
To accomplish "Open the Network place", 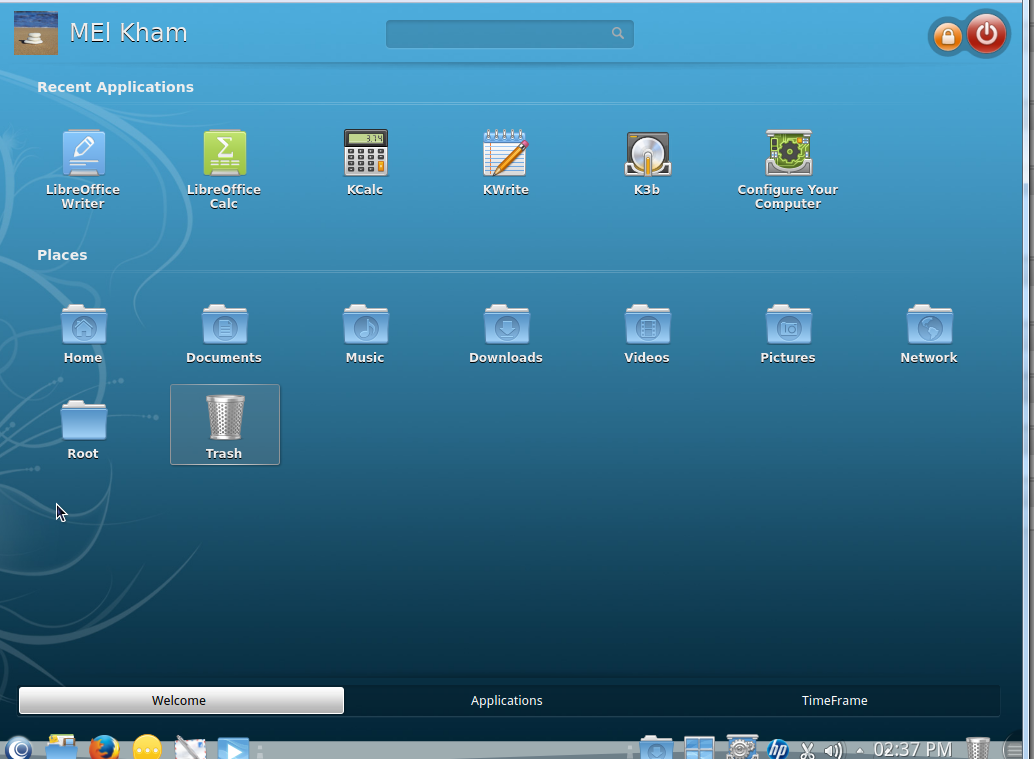I will (x=929, y=334).
